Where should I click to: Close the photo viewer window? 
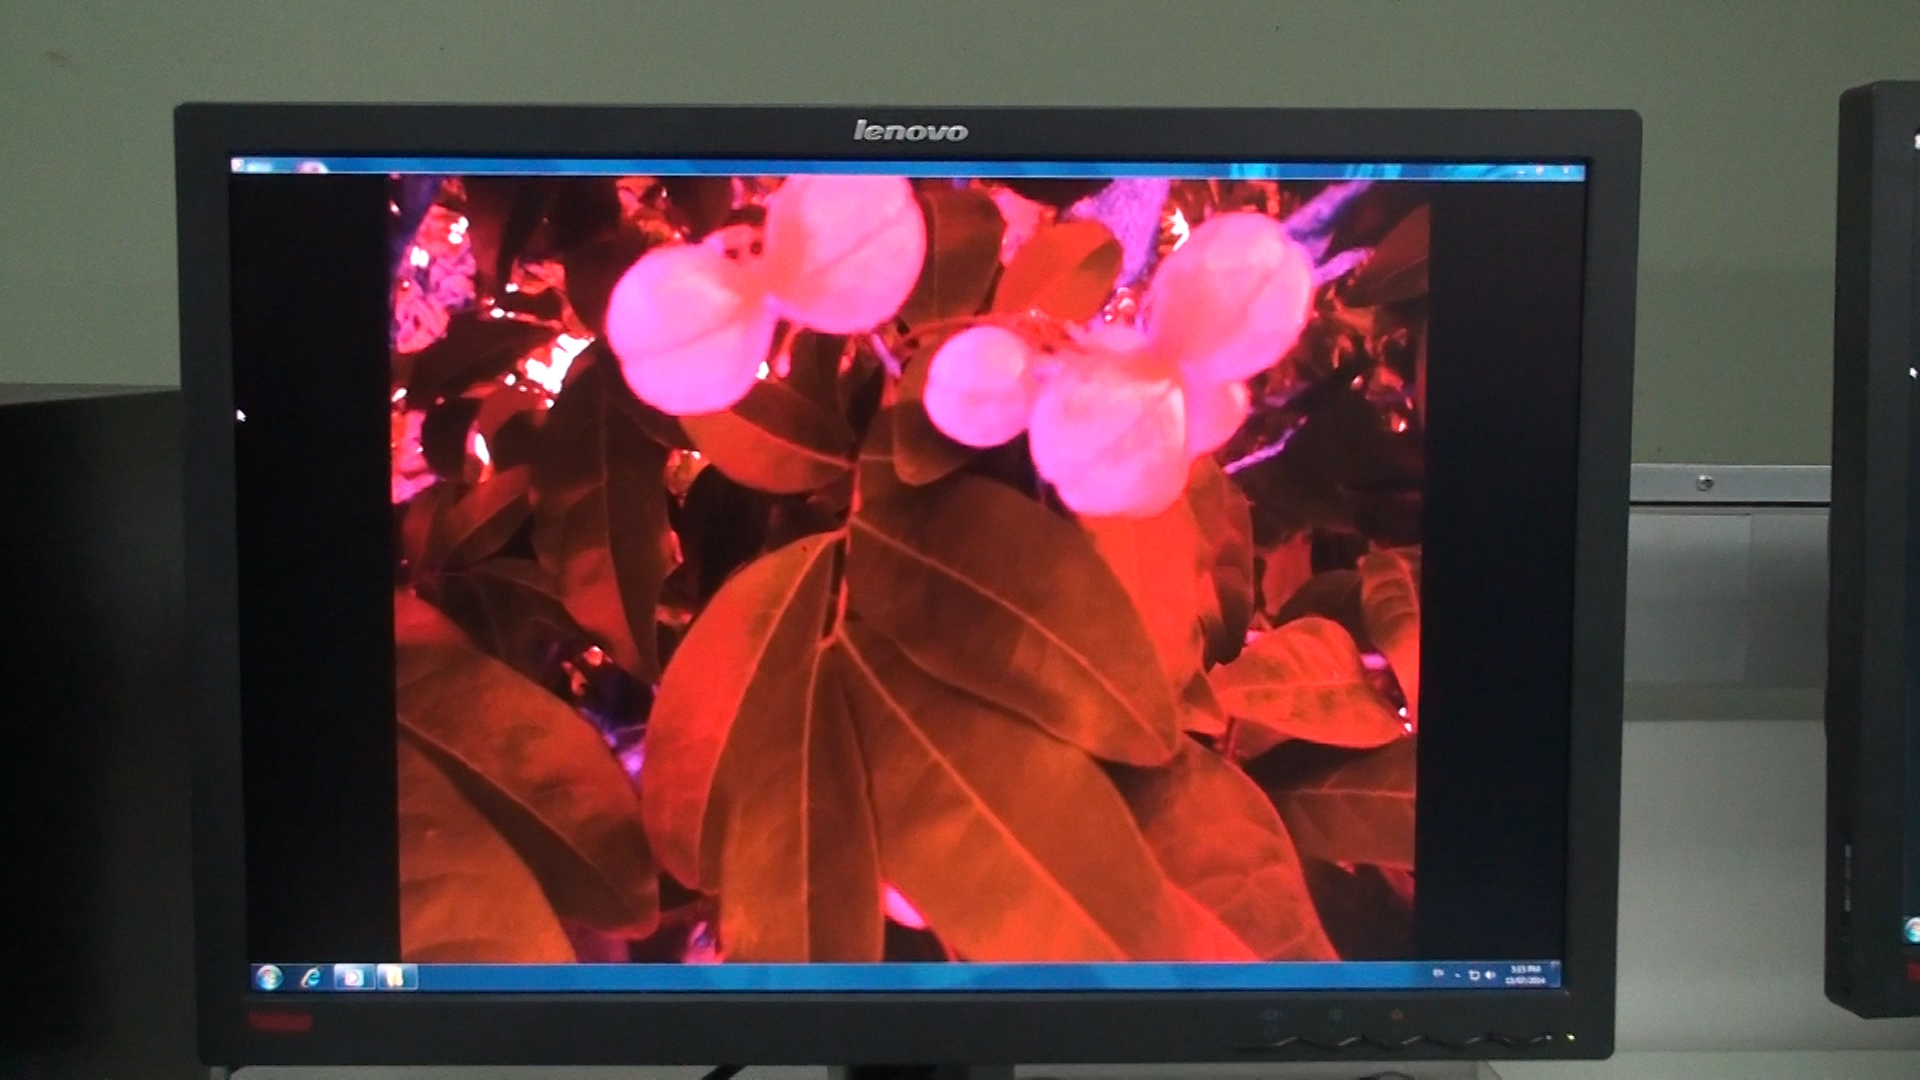(x=1566, y=171)
